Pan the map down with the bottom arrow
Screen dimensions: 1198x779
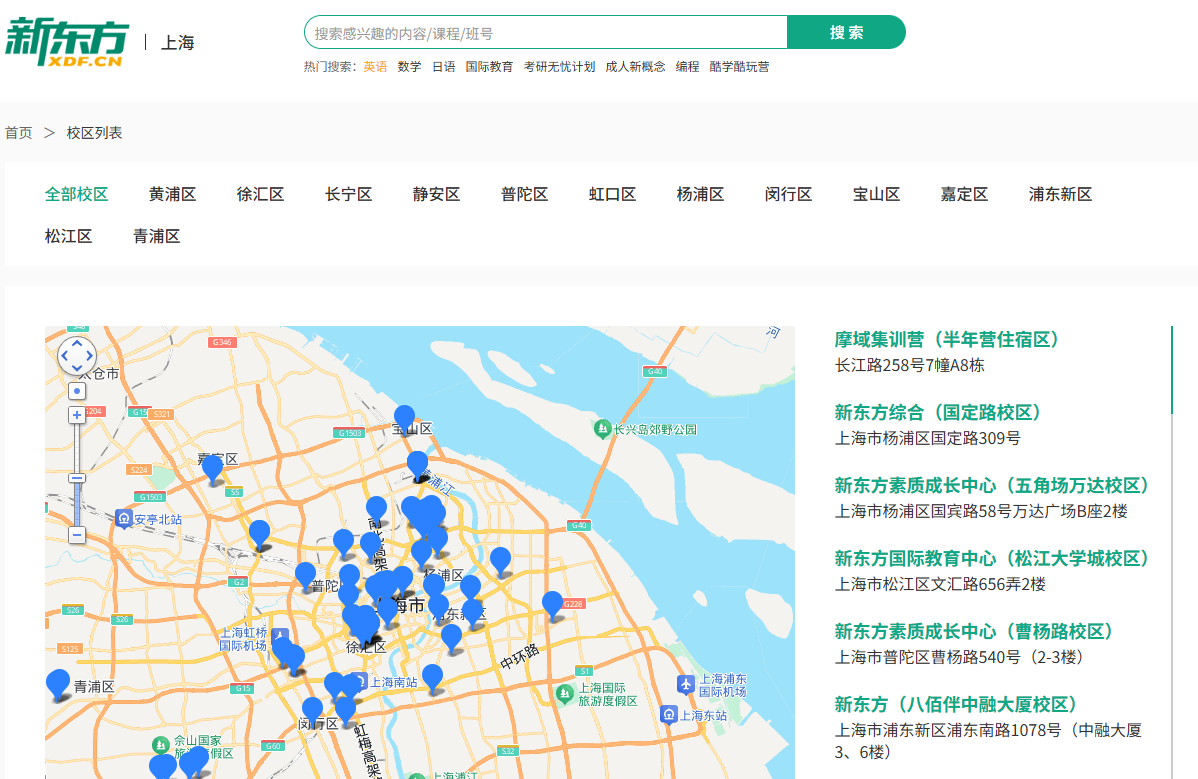pyautogui.click(x=77, y=369)
